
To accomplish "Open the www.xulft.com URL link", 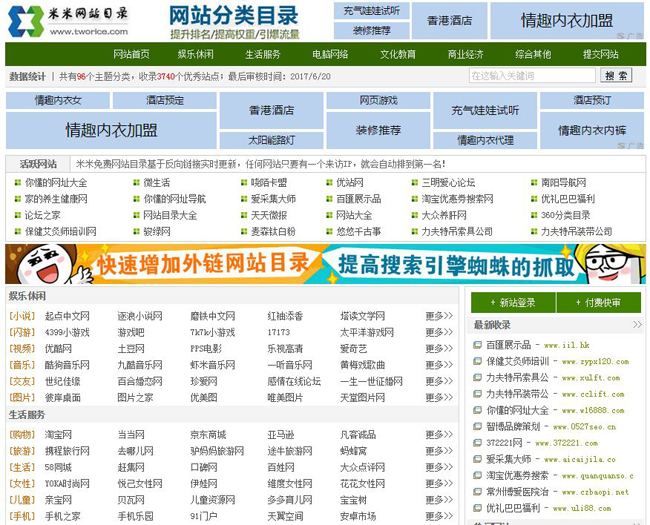I will [x=591, y=378].
